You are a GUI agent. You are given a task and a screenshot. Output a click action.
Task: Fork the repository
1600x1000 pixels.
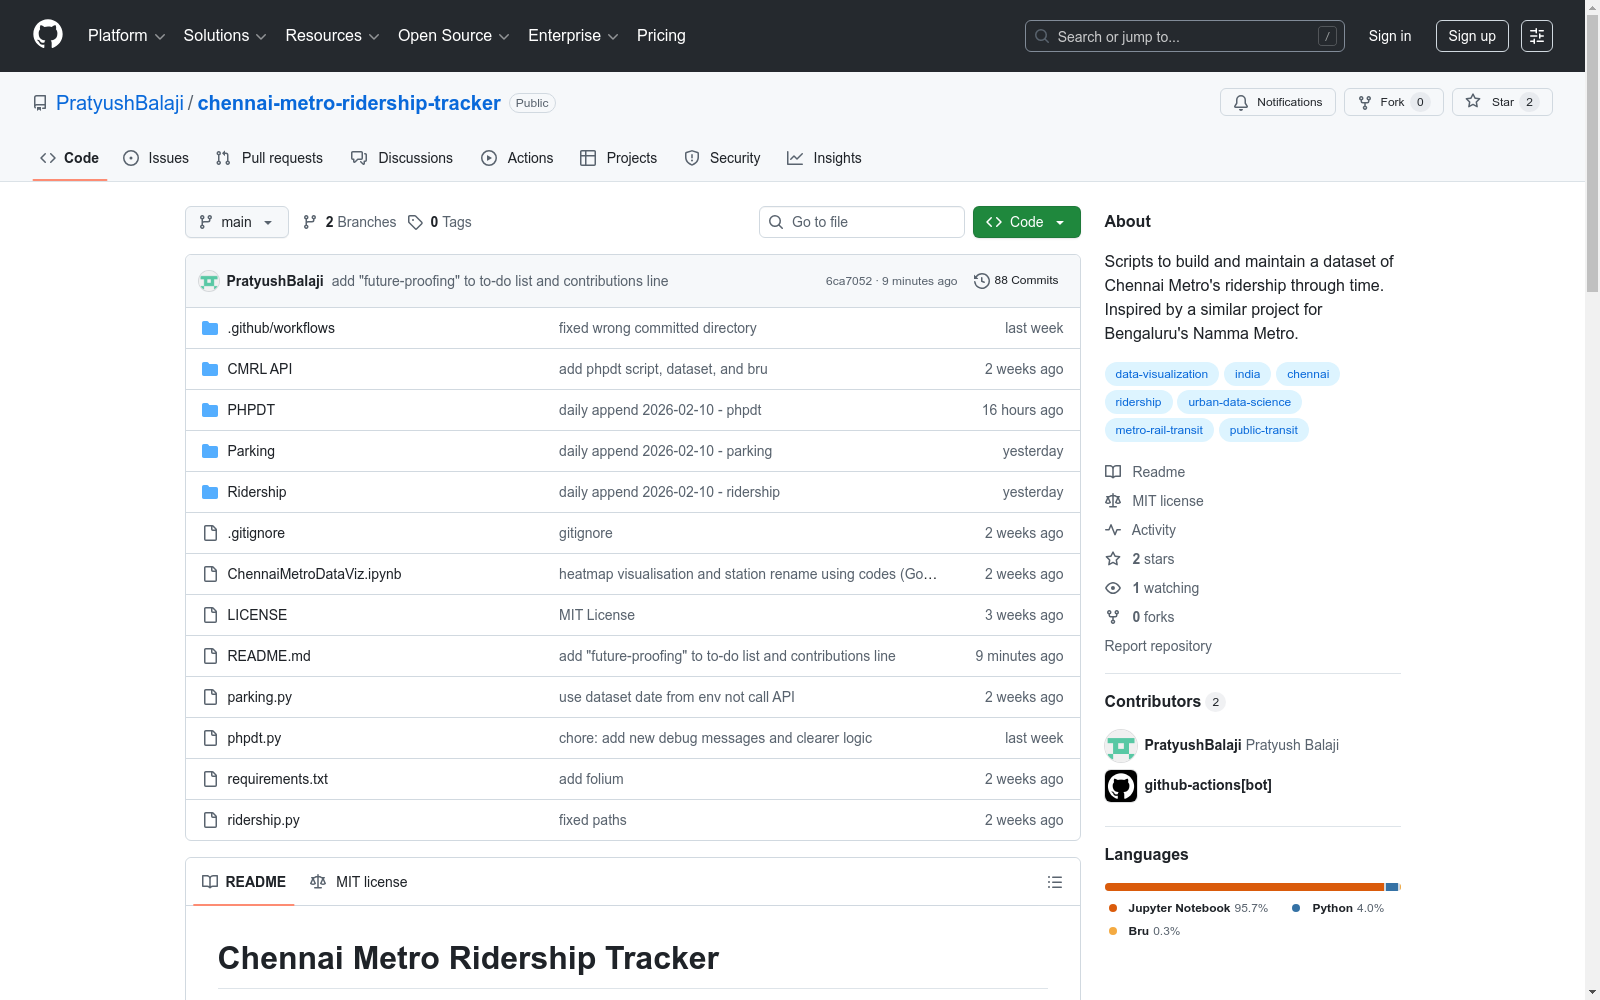coord(1394,102)
